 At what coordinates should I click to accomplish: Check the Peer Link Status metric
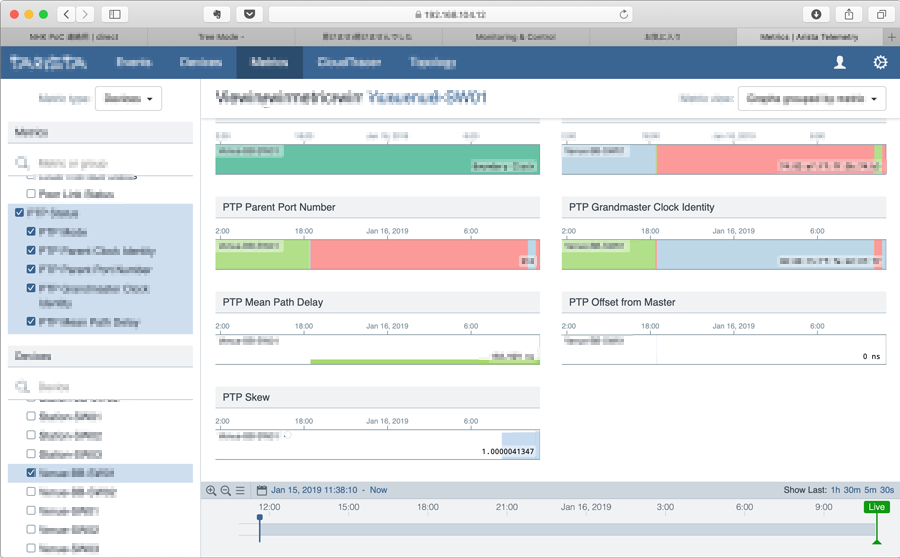pos(31,193)
